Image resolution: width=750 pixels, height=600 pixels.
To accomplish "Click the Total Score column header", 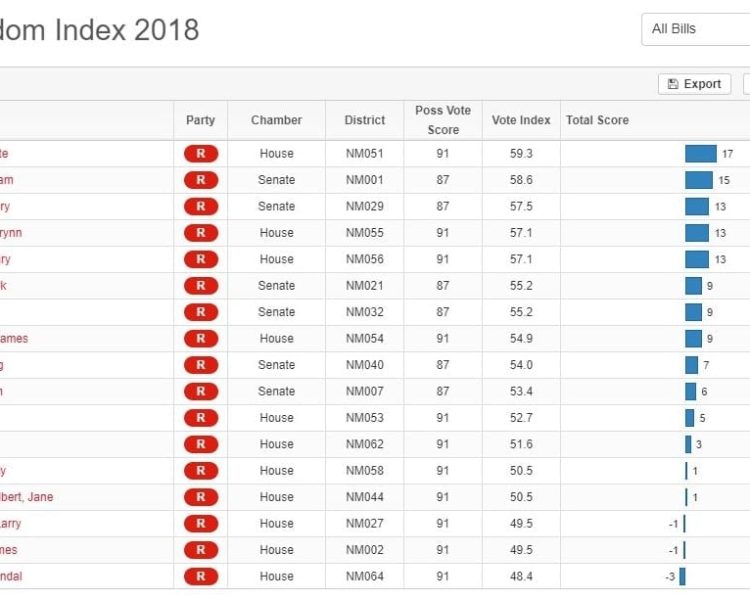I will (x=597, y=120).
